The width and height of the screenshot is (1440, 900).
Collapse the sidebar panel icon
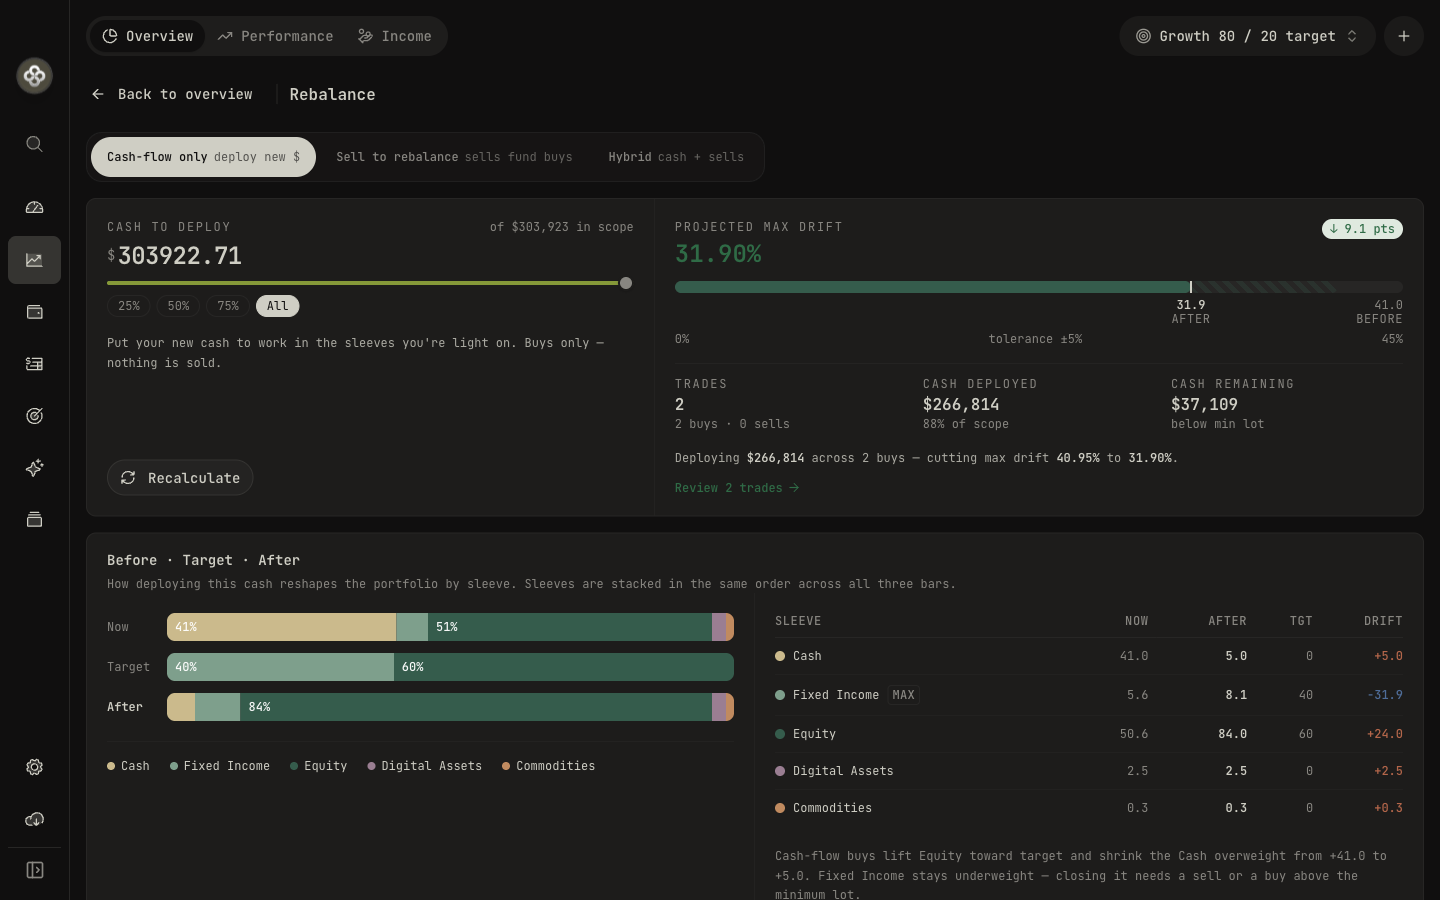(x=34, y=870)
